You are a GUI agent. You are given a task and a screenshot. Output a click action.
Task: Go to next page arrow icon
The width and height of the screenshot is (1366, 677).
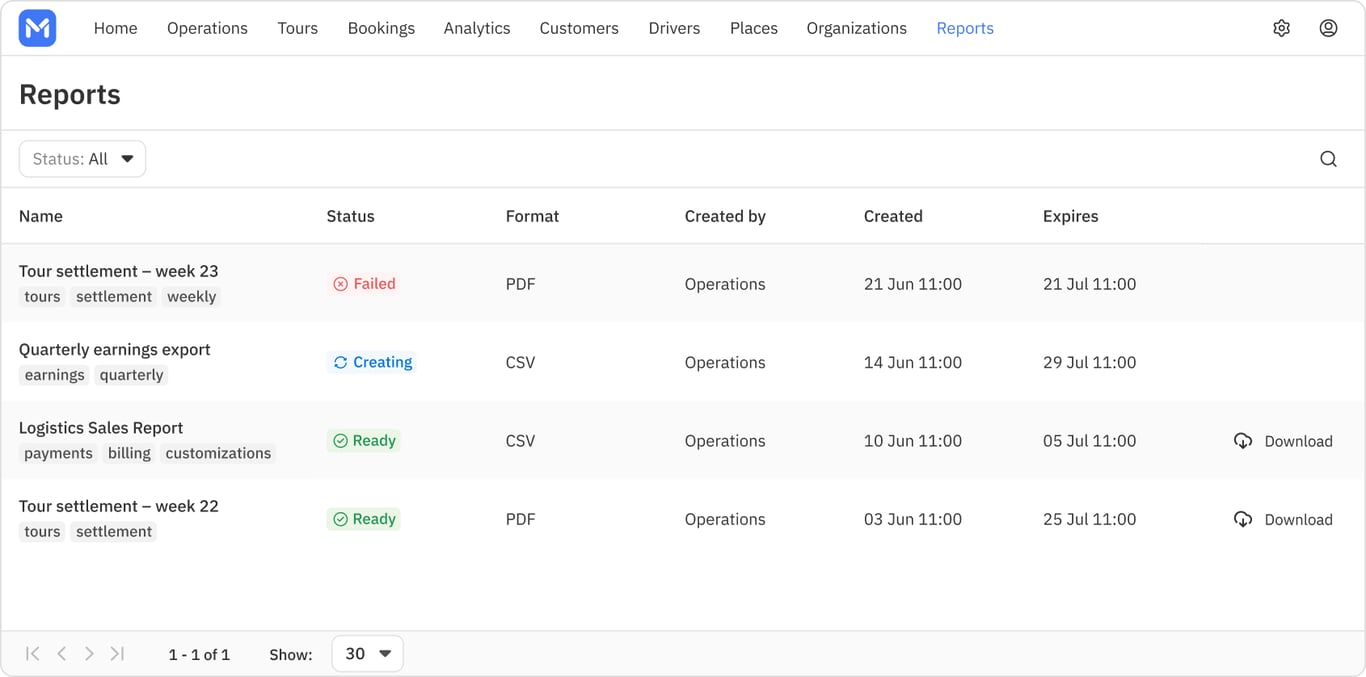tap(89, 654)
